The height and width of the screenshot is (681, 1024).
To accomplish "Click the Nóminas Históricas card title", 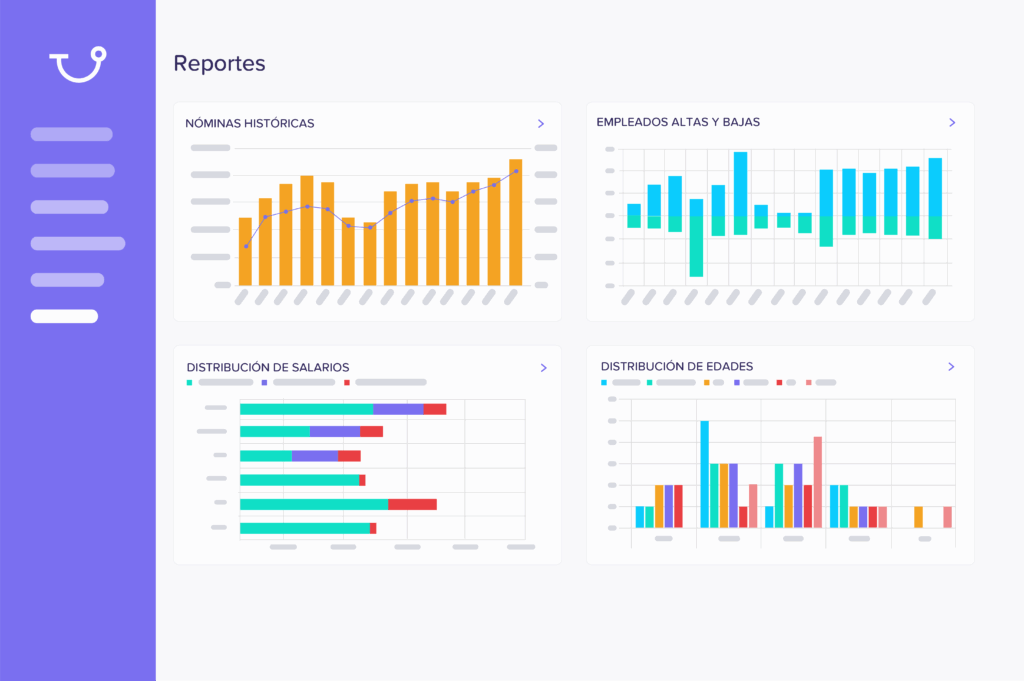I will [249, 123].
